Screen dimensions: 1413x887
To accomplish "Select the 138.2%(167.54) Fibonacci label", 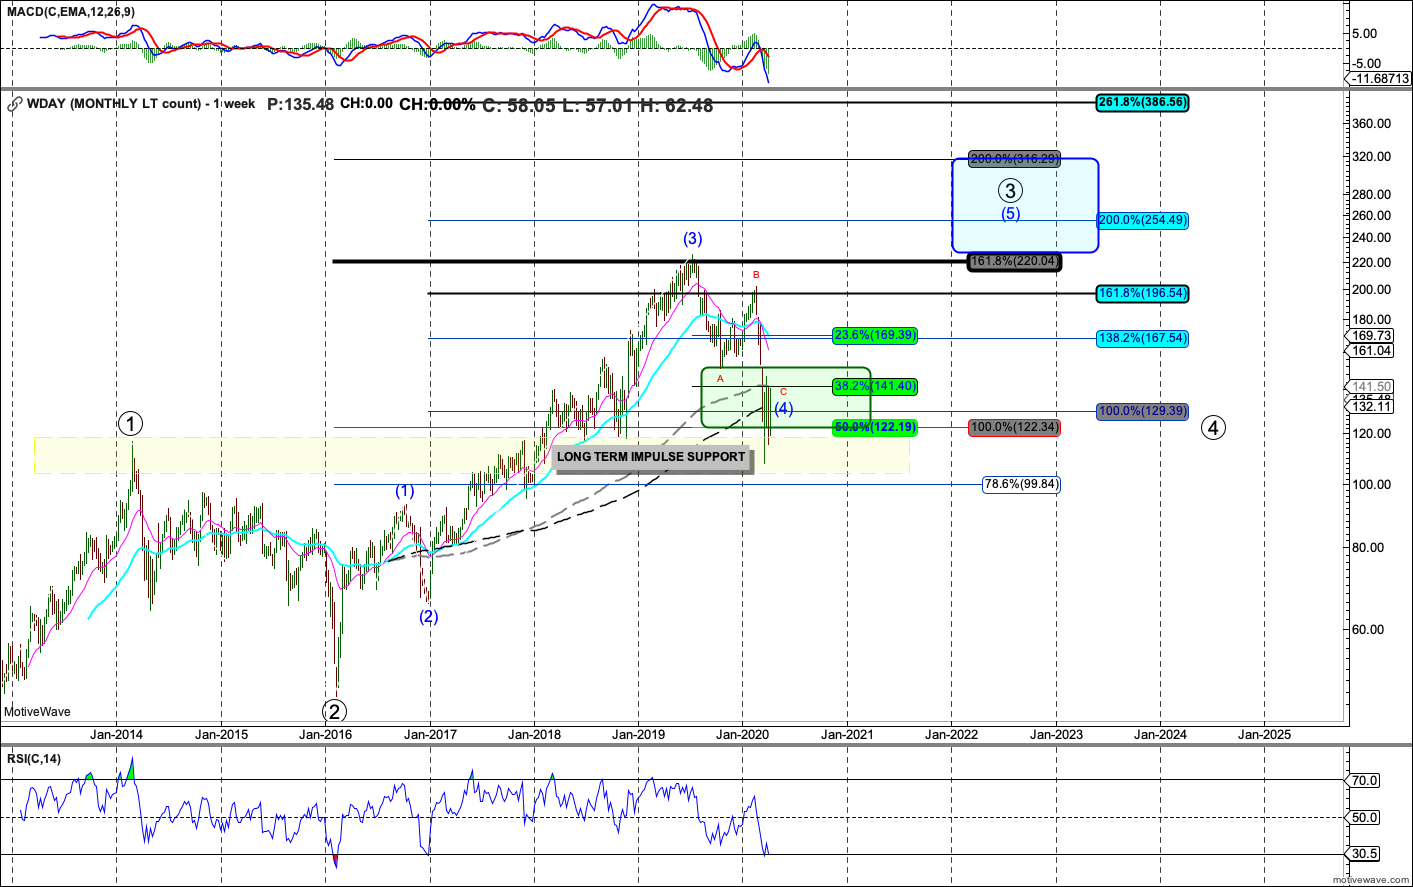I will click(1142, 338).
